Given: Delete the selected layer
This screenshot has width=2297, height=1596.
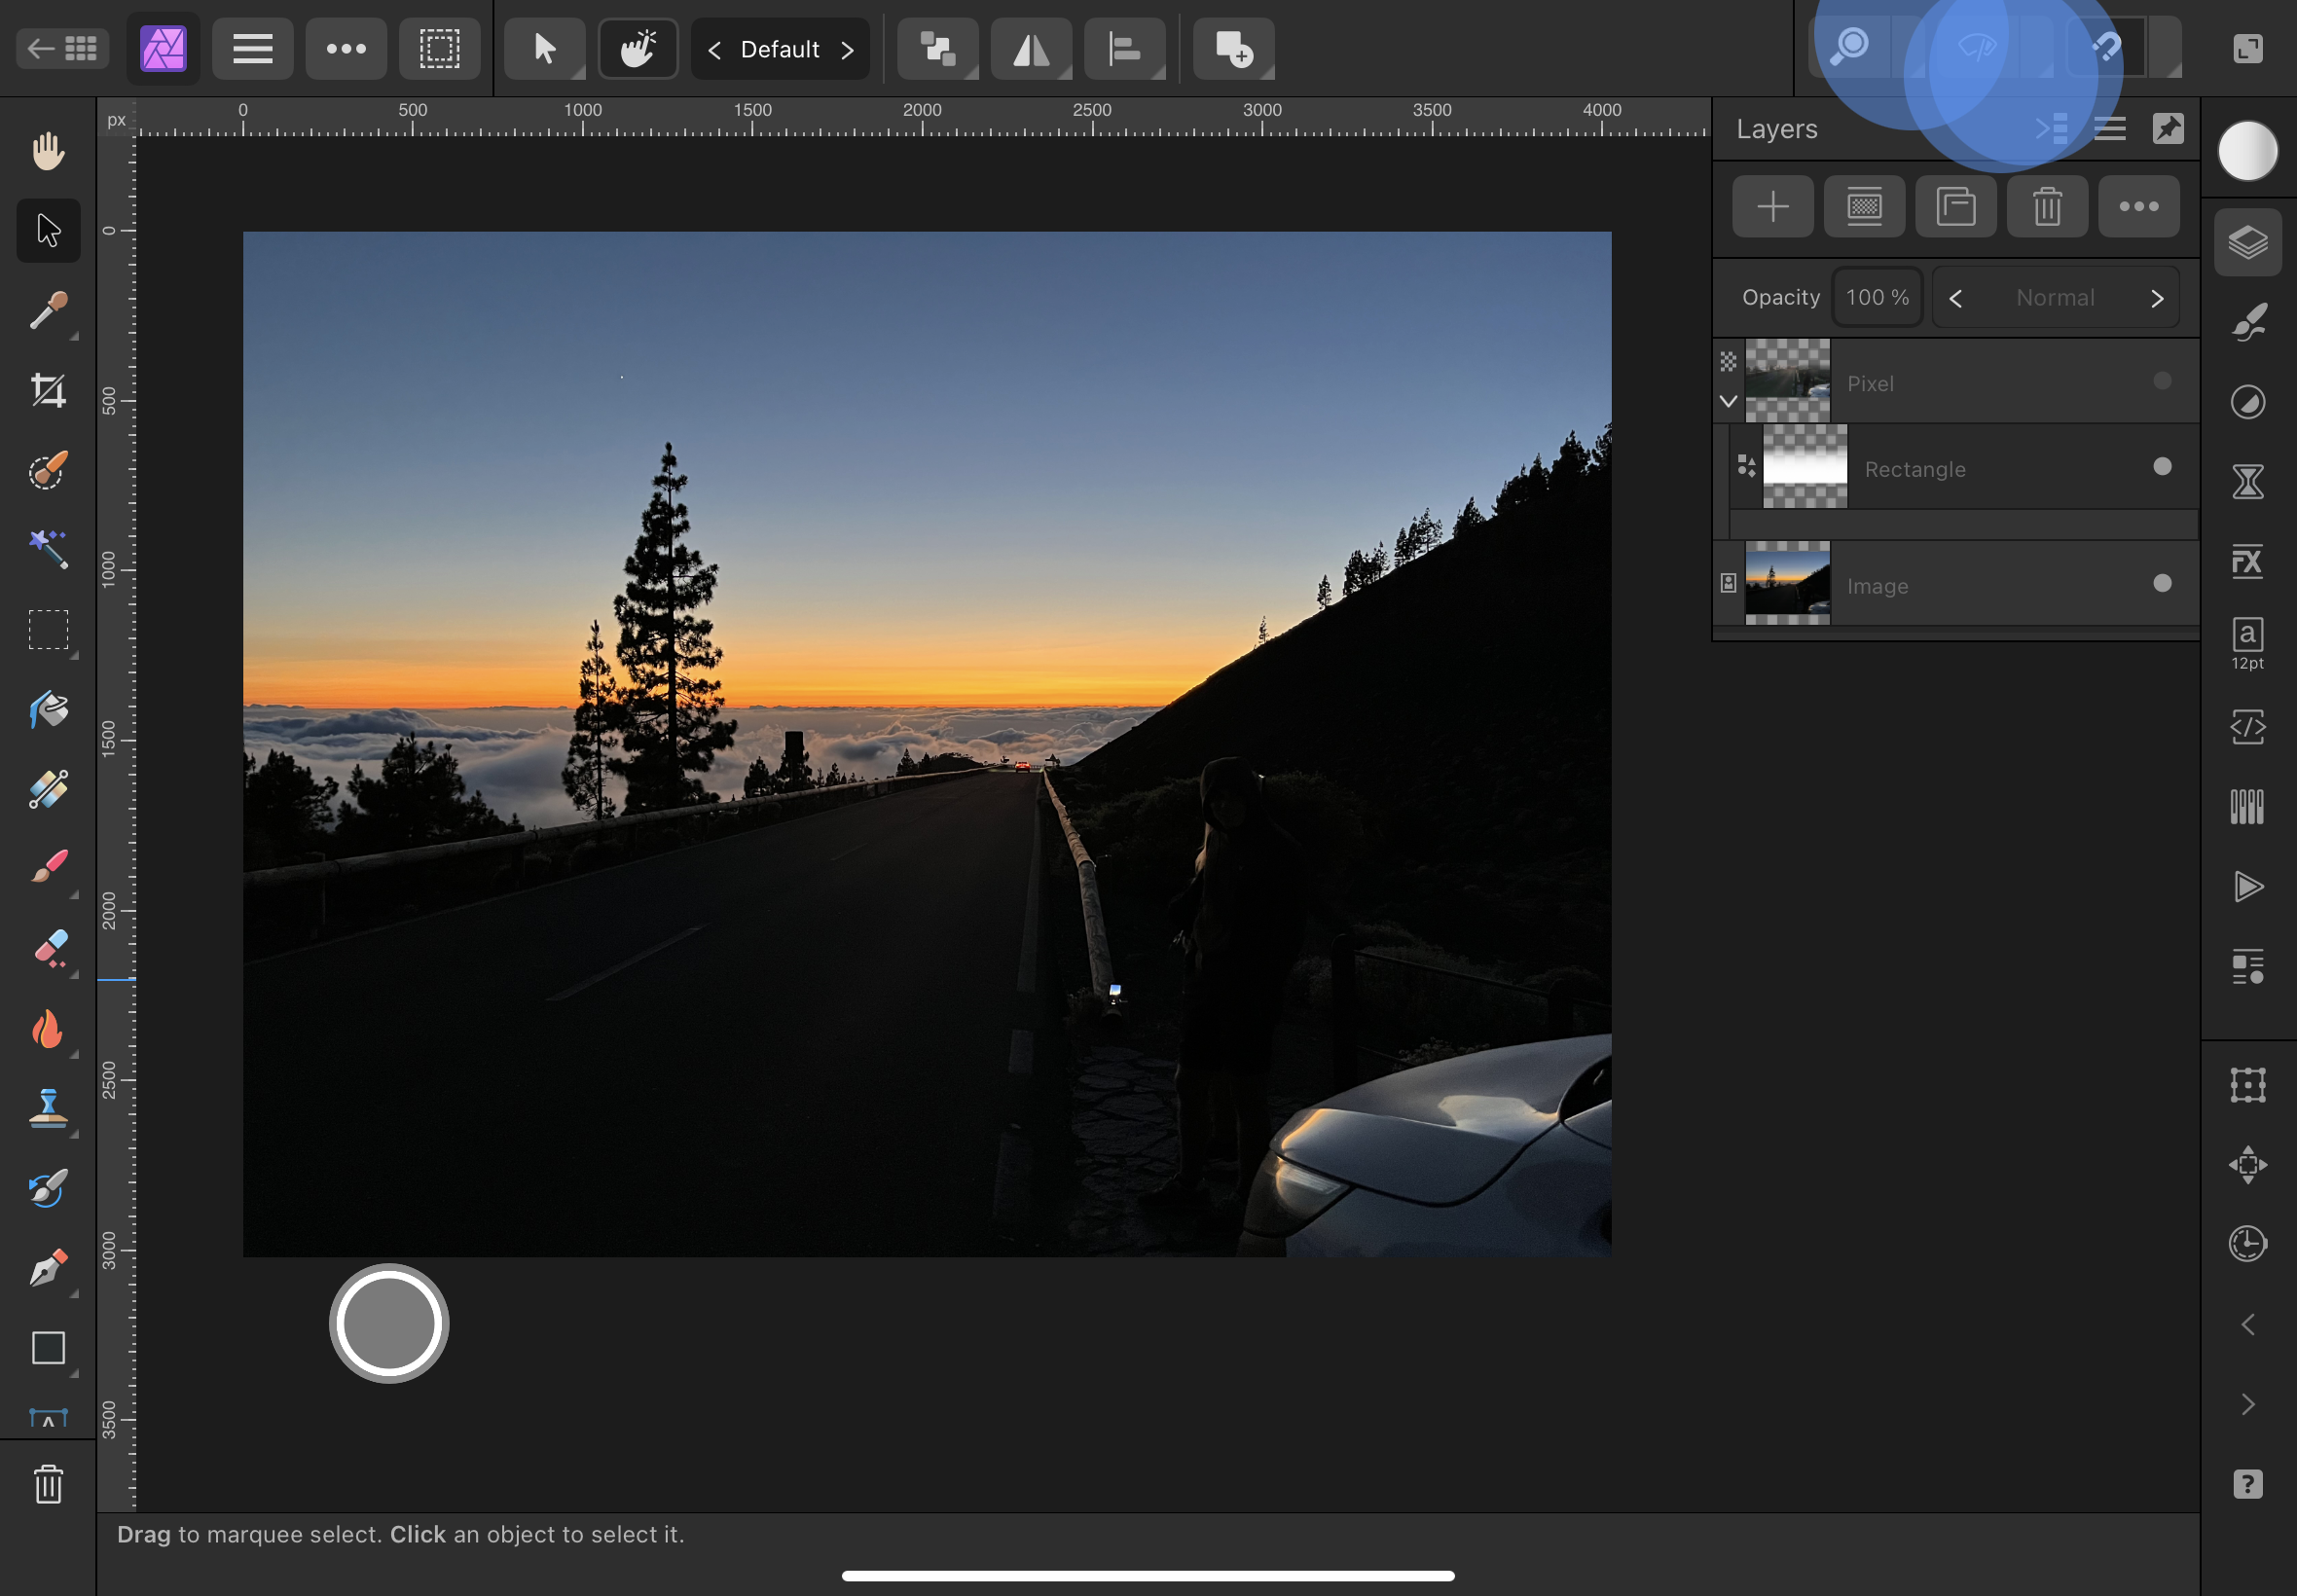Looking at the screenshot, I should 2047,207.
